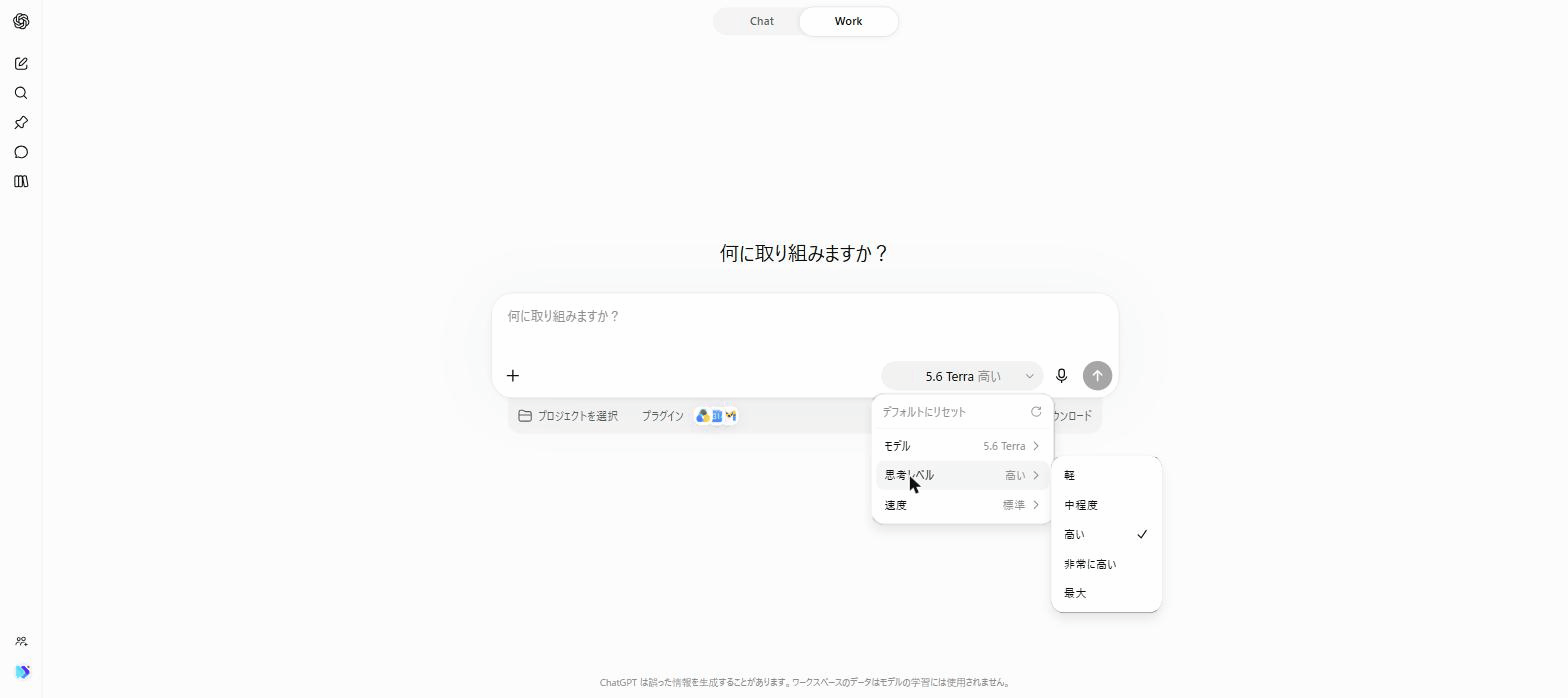Screen dimensions: 1568x698
Task: Select the 軽 thinking level
Action: (x=1106, y=476)
